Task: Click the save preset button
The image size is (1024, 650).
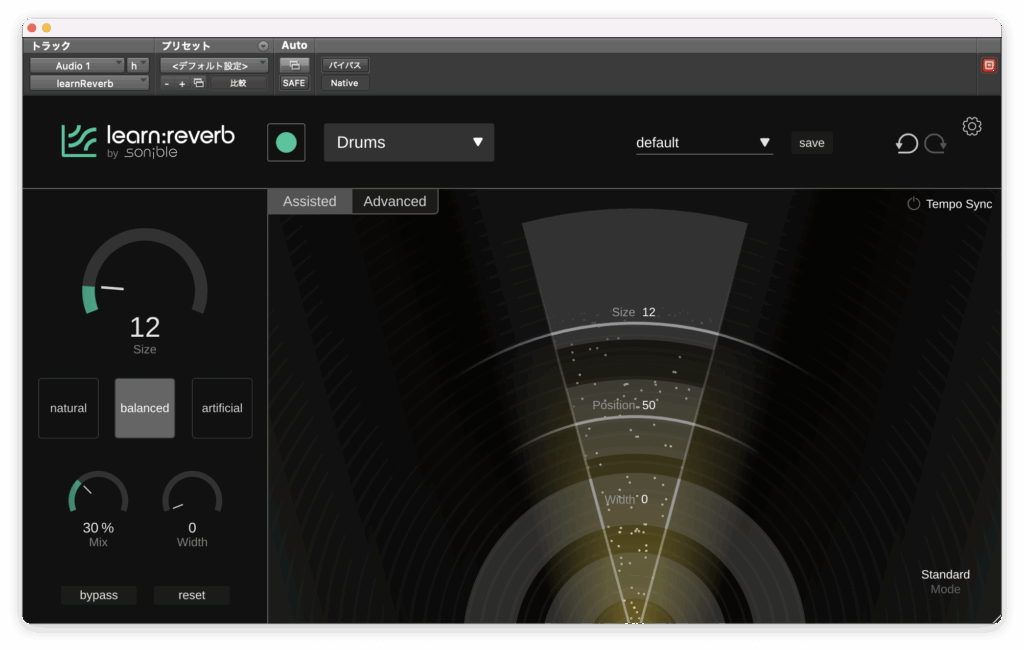Action: [x=812, y=142]
